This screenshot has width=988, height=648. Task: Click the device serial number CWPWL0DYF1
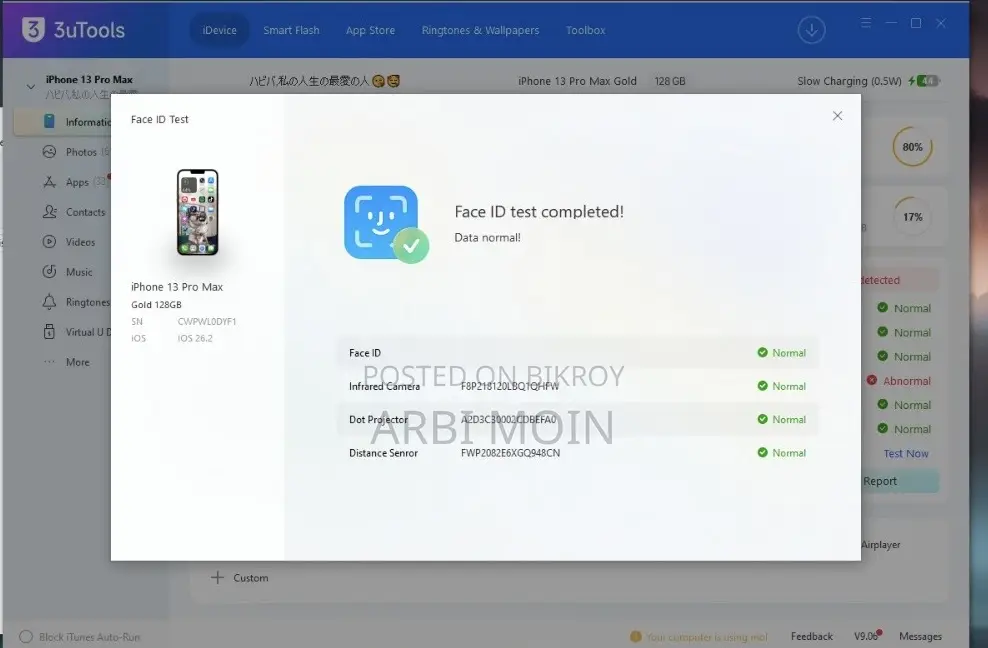207,321
